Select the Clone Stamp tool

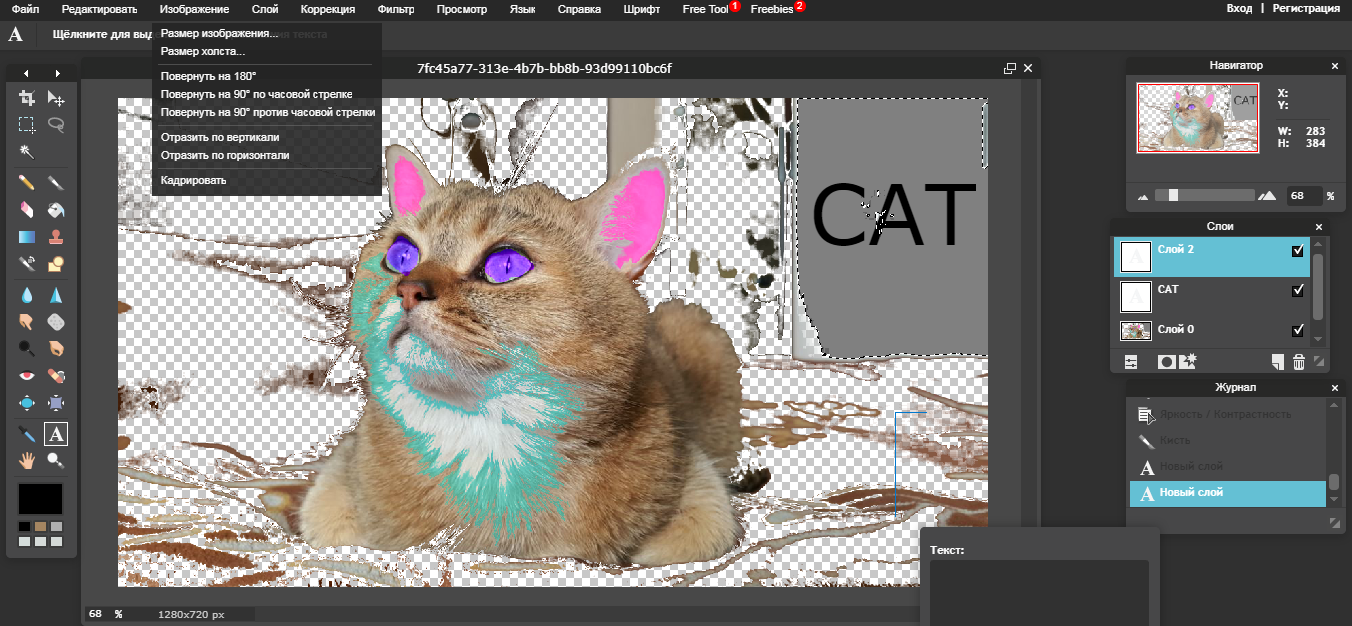click(57, 236)
